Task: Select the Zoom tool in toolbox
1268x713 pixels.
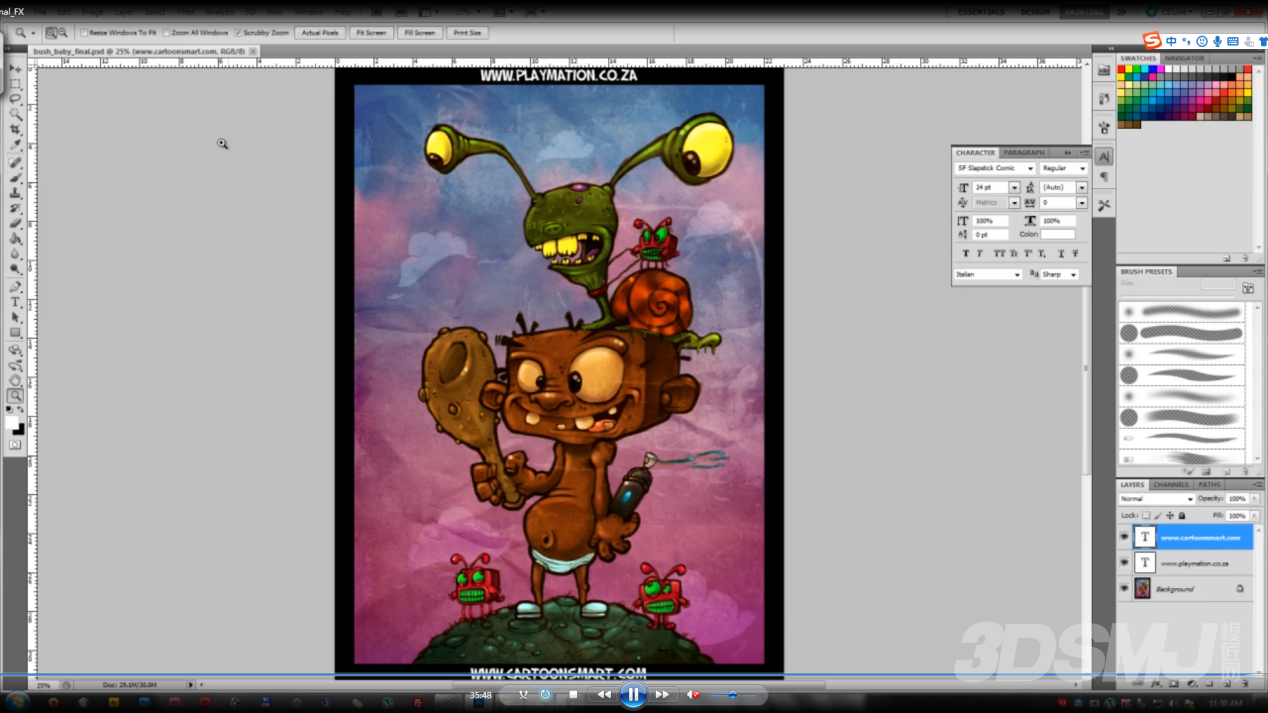Action: (x=15, y=396)
